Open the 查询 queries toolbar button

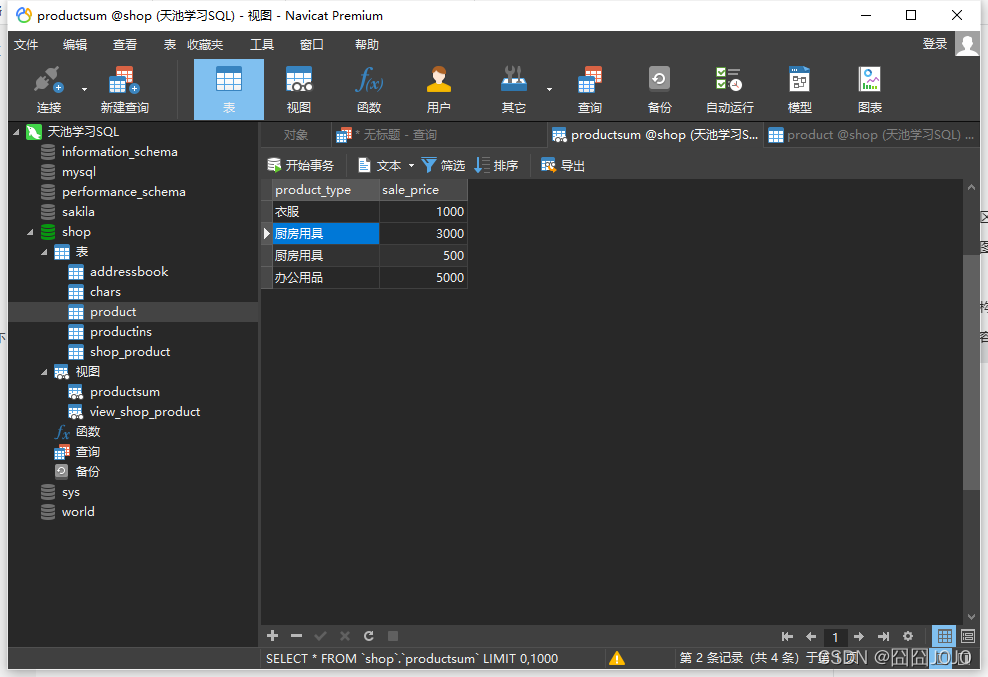[590, 90]
